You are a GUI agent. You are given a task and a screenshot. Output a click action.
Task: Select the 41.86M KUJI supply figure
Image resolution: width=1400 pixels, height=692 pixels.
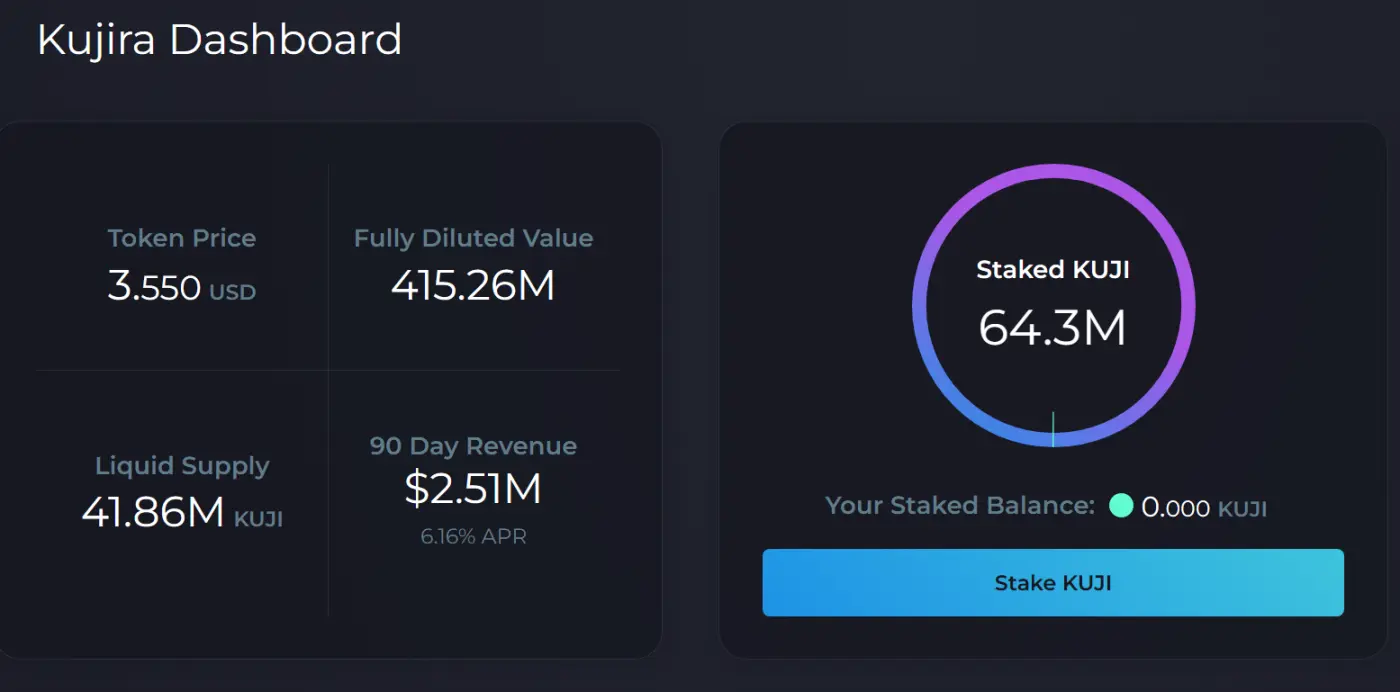pos(182,513)
